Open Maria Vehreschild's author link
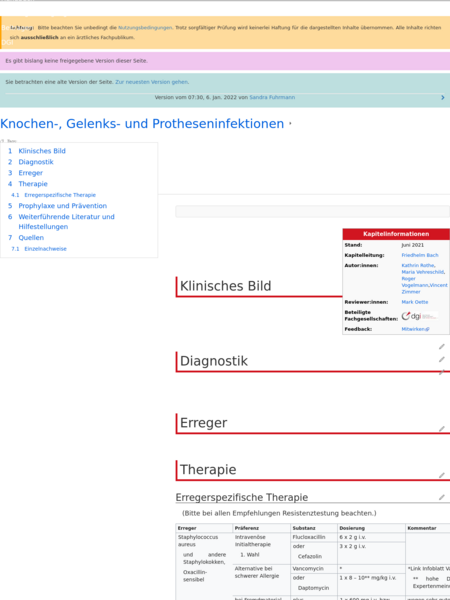 pos(422,272)
